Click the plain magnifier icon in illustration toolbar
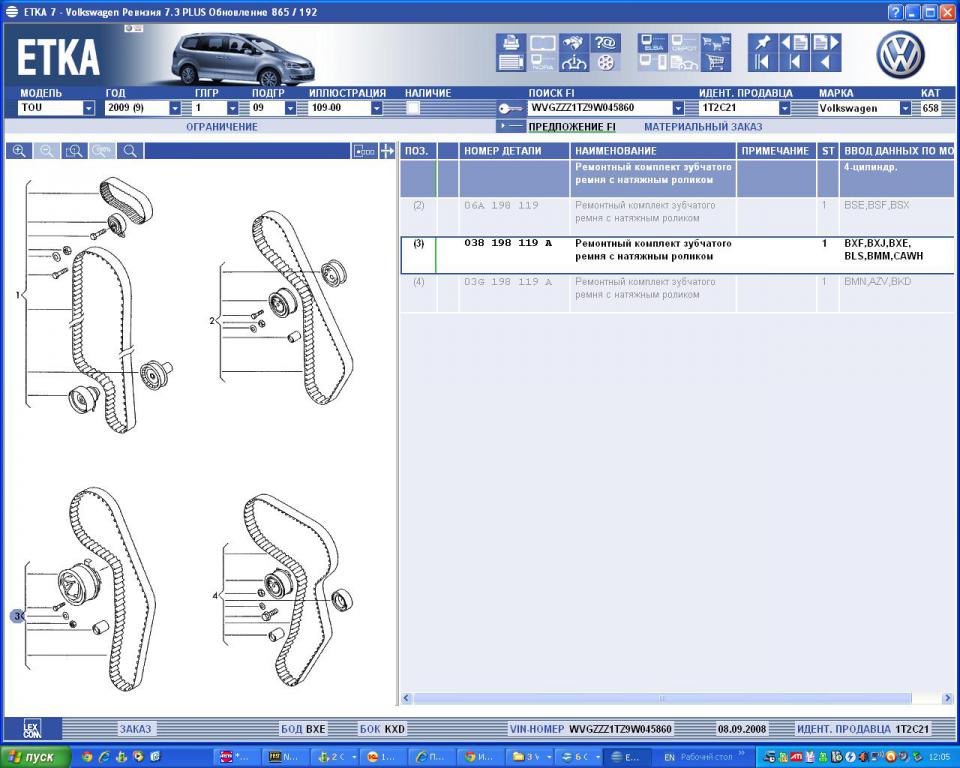 pos(130,151)
